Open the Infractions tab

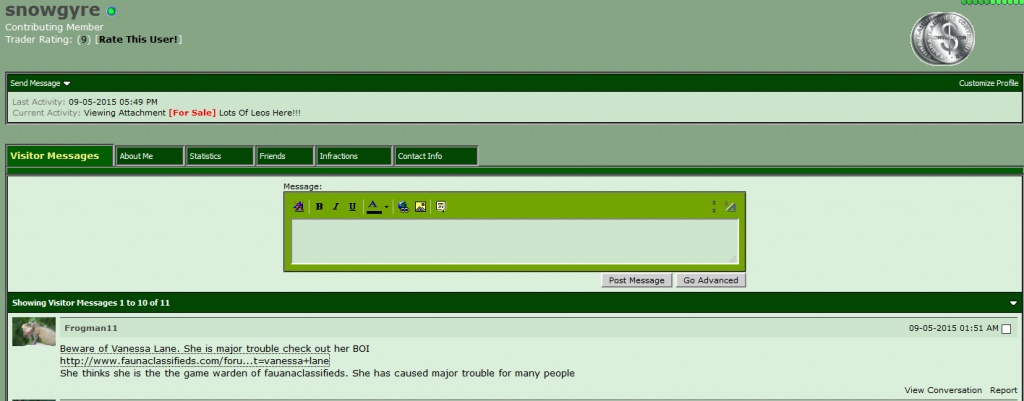(354, 156)
